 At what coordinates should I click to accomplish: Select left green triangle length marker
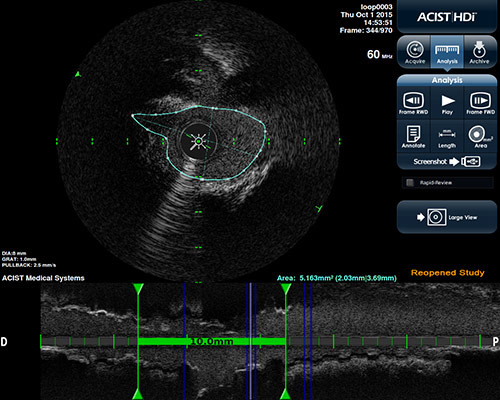coord(138,289)
